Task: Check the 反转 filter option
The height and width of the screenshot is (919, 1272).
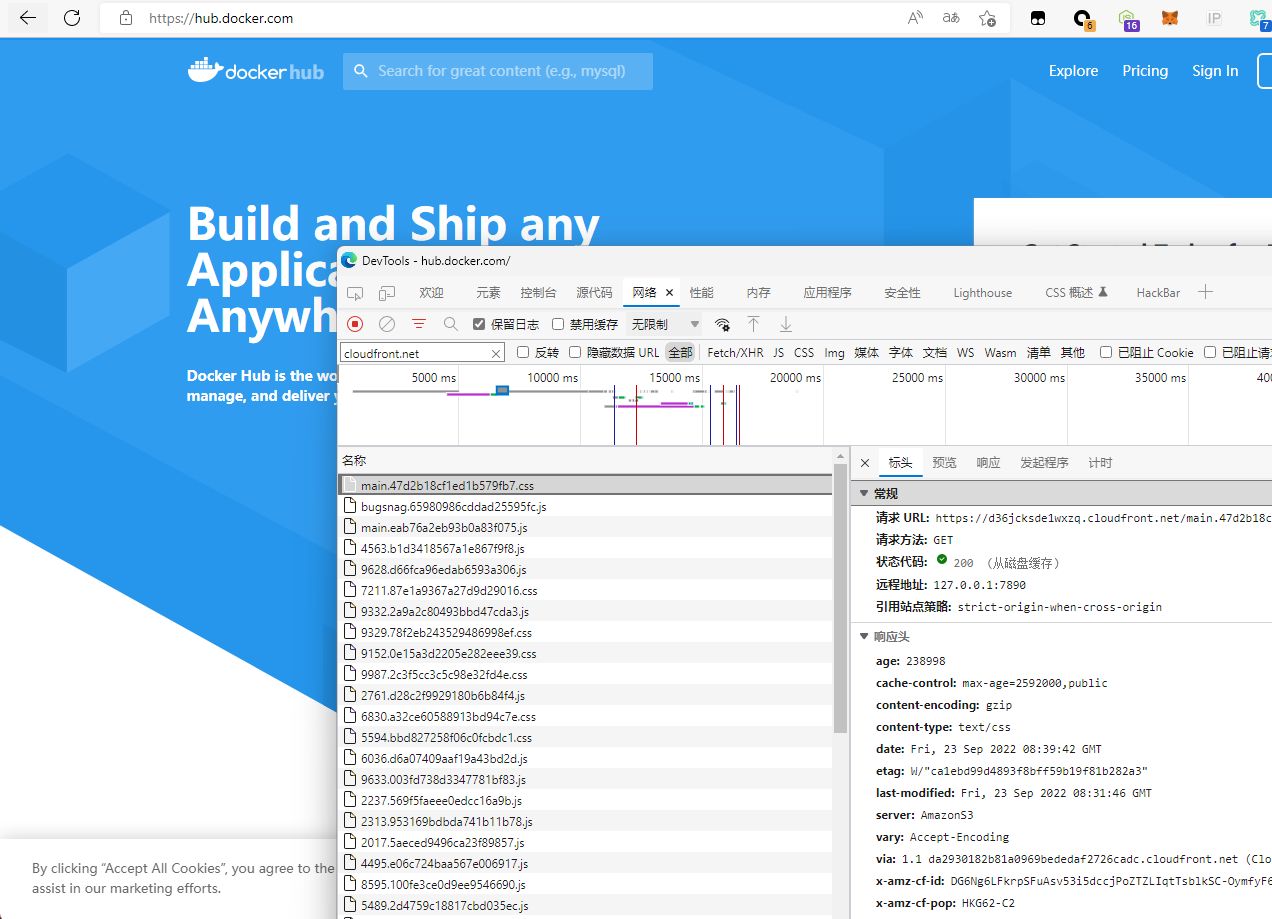Action: 522,352
